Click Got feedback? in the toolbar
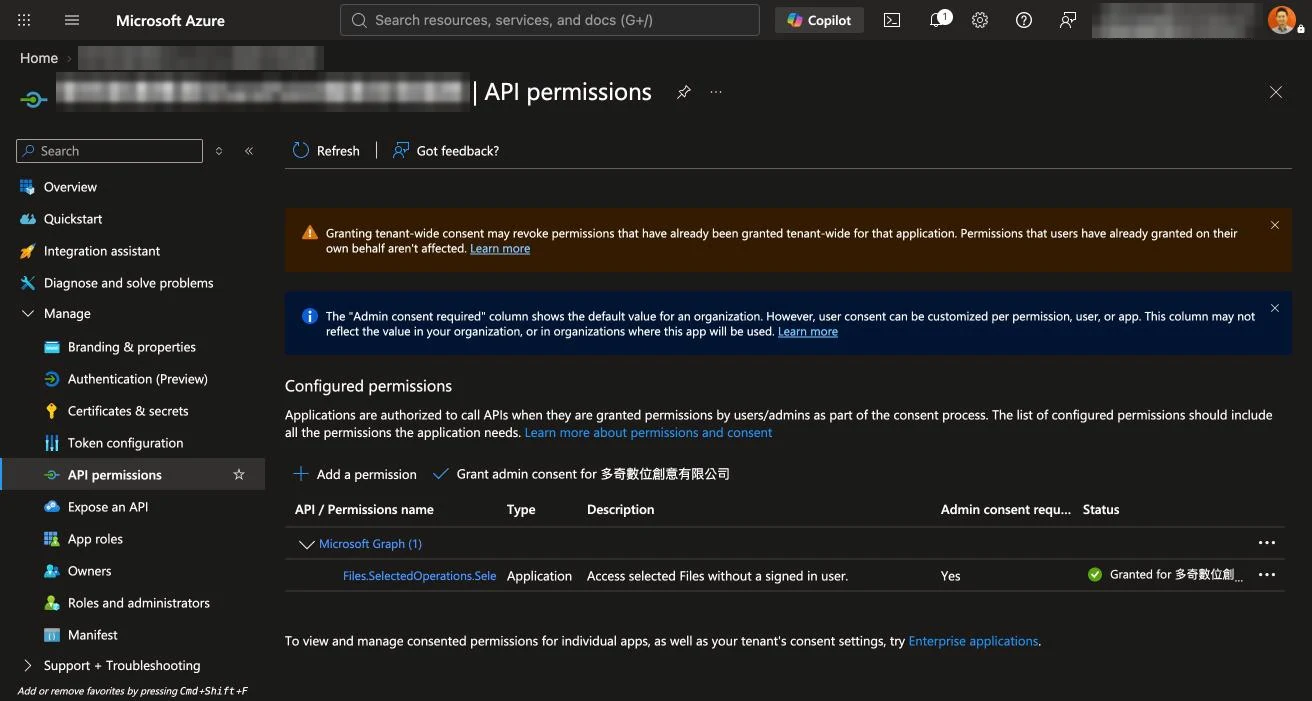 pos(446,150)
